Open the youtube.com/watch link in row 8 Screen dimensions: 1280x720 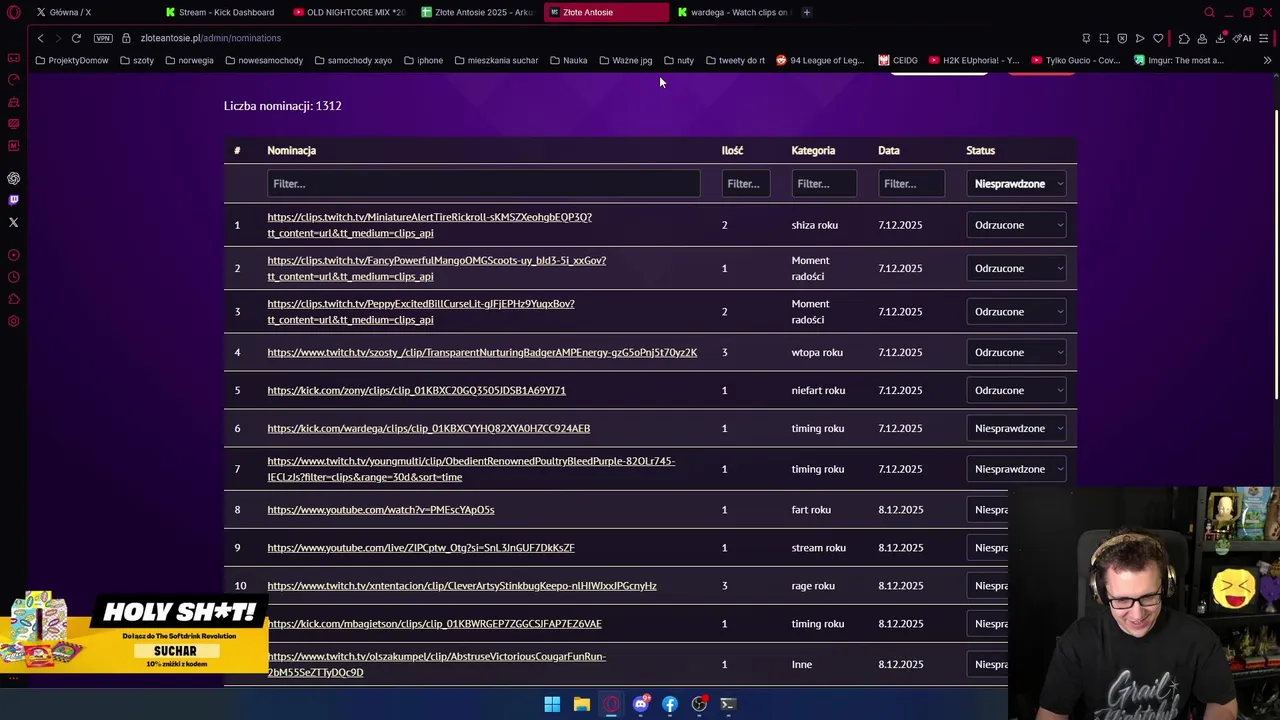tap(381, 510)
